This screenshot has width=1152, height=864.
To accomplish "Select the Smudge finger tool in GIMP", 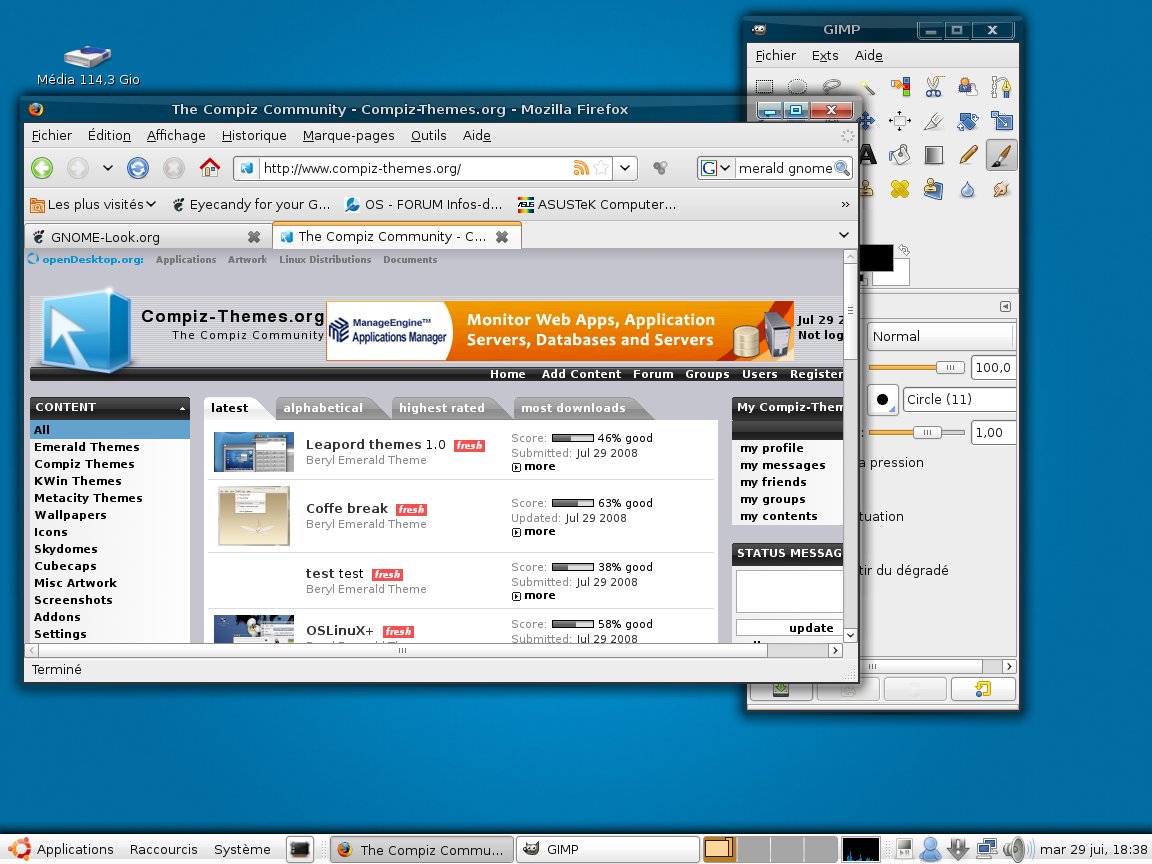I will pos(1001,190).
